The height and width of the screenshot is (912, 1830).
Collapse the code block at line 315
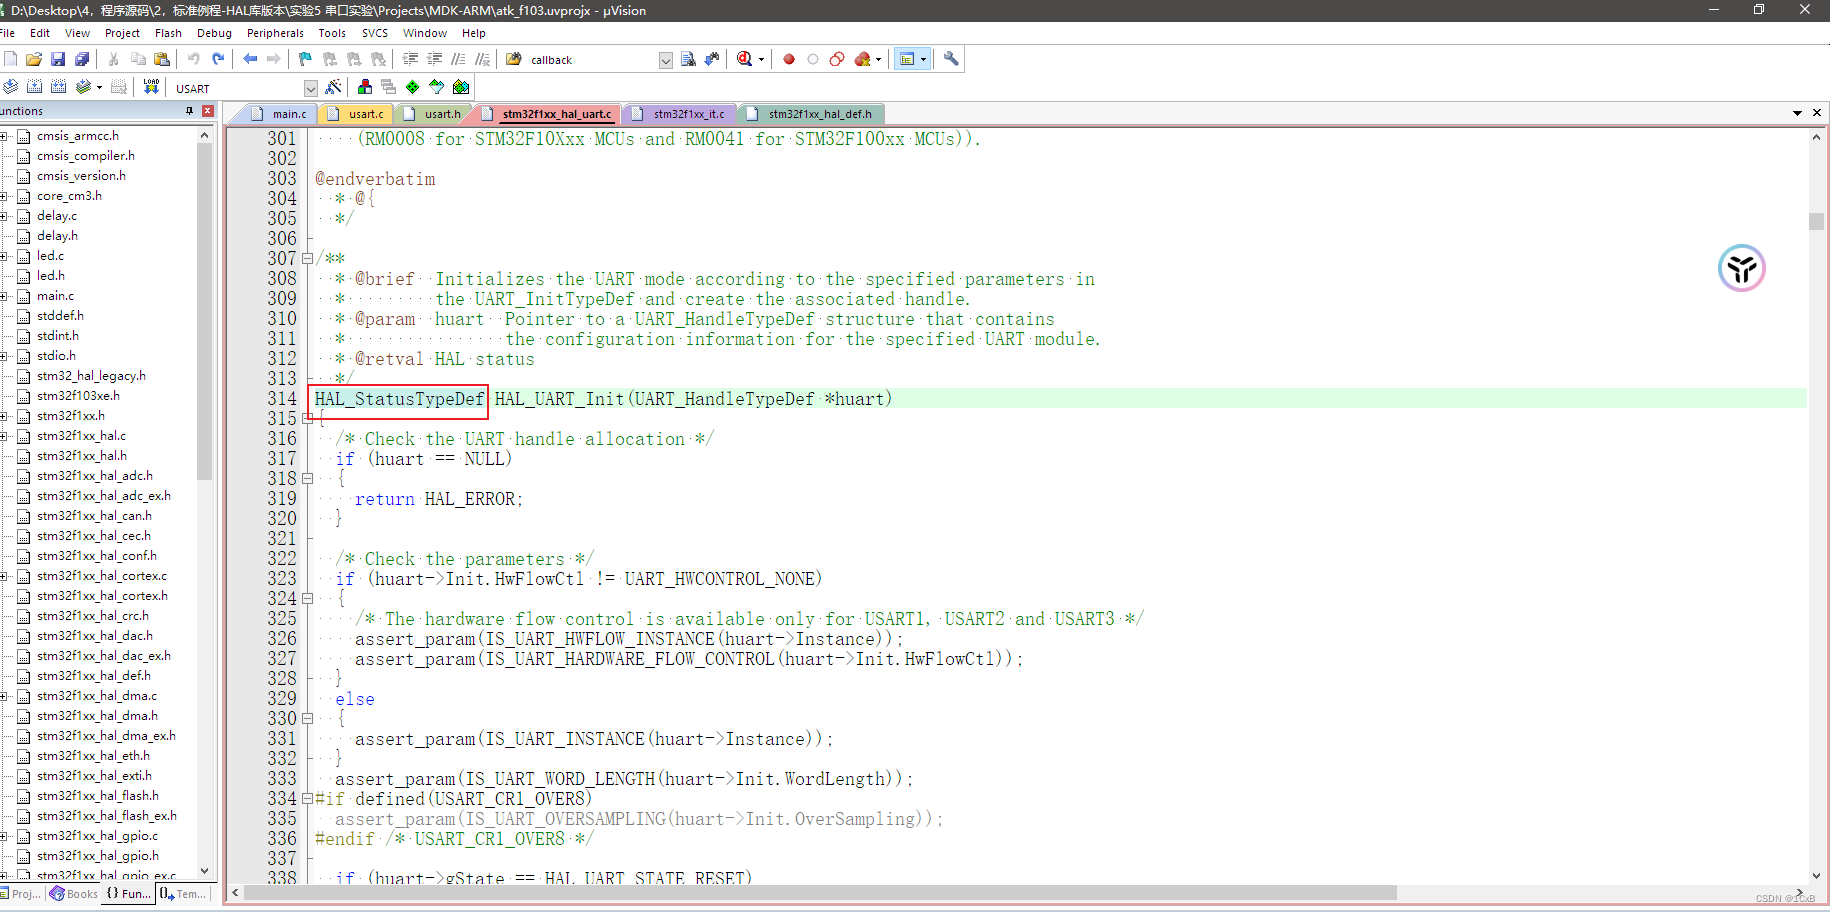pos(307,418)
